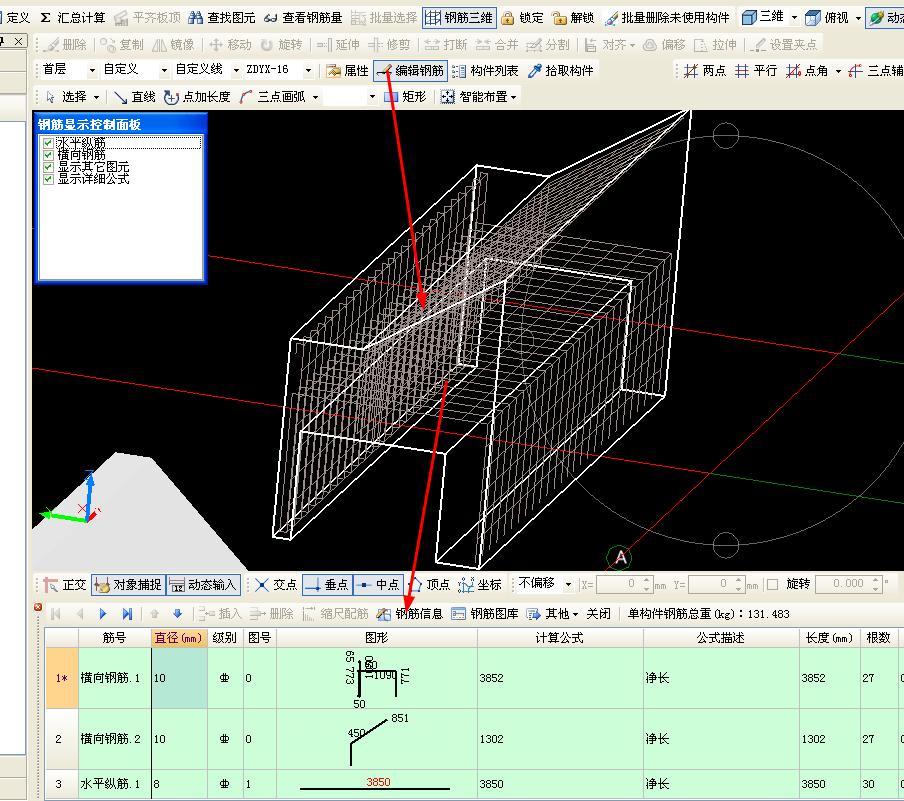This screenshot has width=904, height=801.
Task: Click 关闭 to close rebar editor
Action: pos(598,614)
